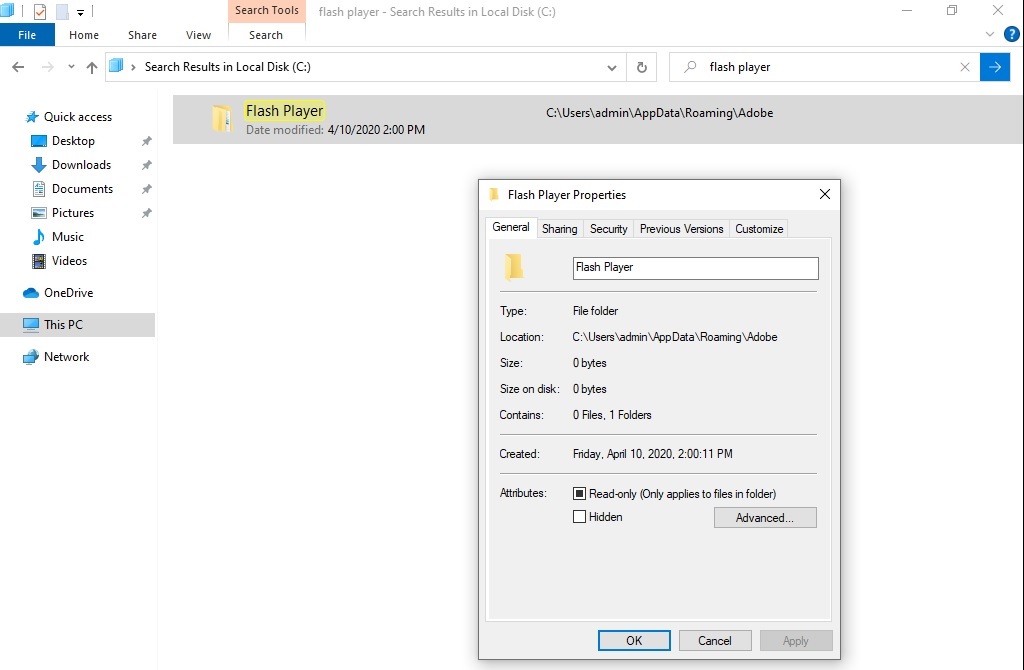
Task: Collapse the ribbon with the chevron
Action: [x=991, y=34]
